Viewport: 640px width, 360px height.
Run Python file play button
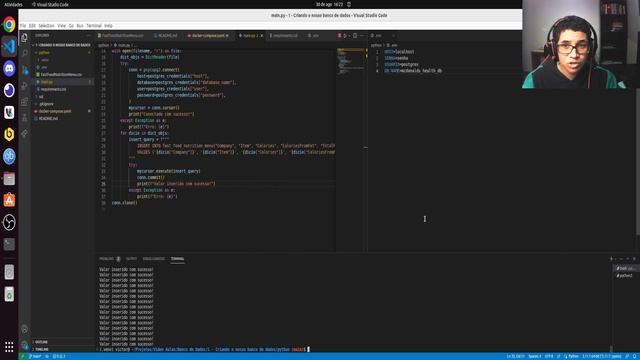(x=345, y=36)
